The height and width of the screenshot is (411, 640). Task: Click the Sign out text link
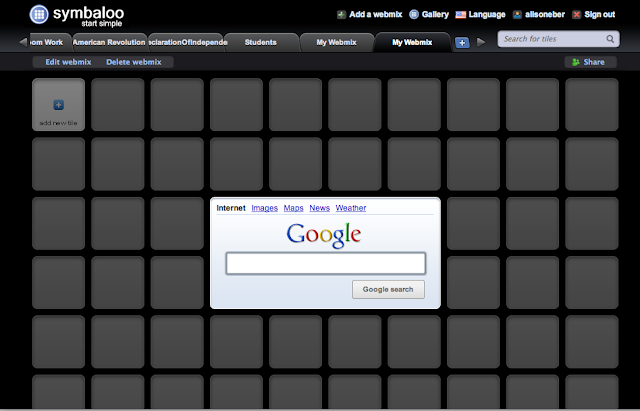click(600, 15)
